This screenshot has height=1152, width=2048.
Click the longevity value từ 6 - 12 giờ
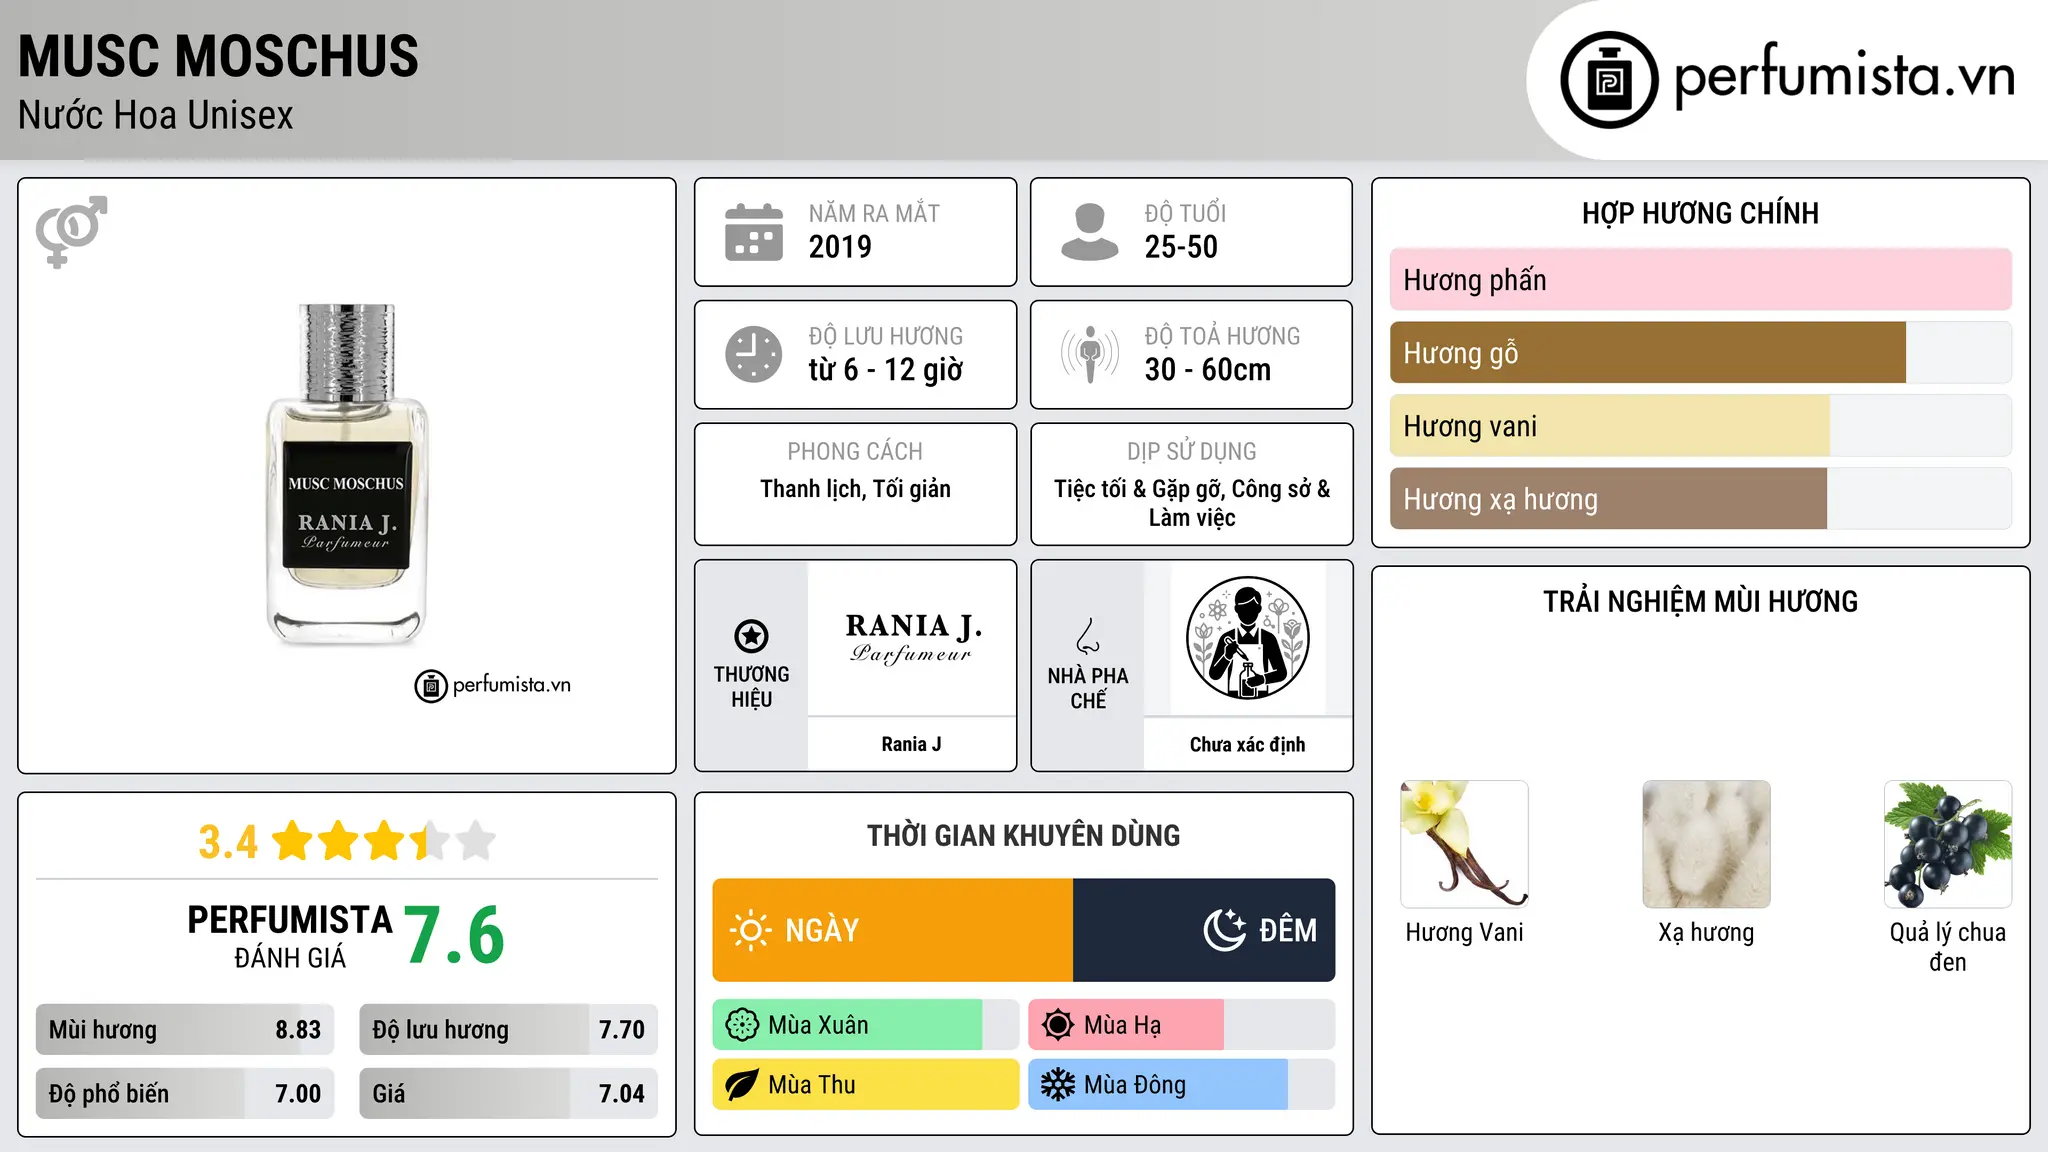(886, 370)
